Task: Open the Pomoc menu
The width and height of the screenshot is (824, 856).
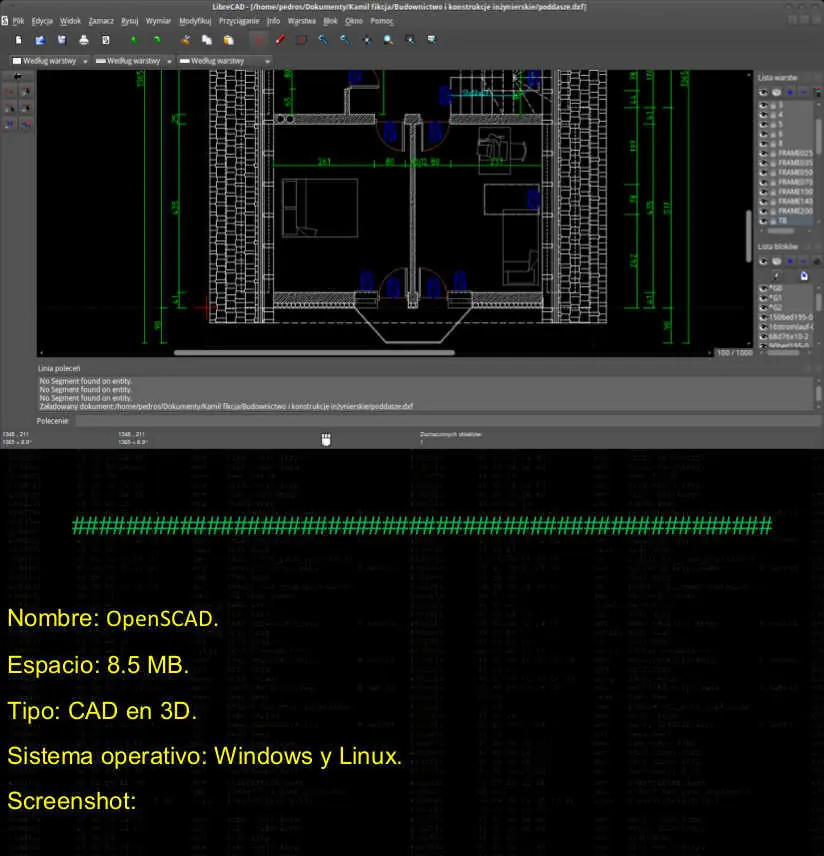Action: coord(382,21)
